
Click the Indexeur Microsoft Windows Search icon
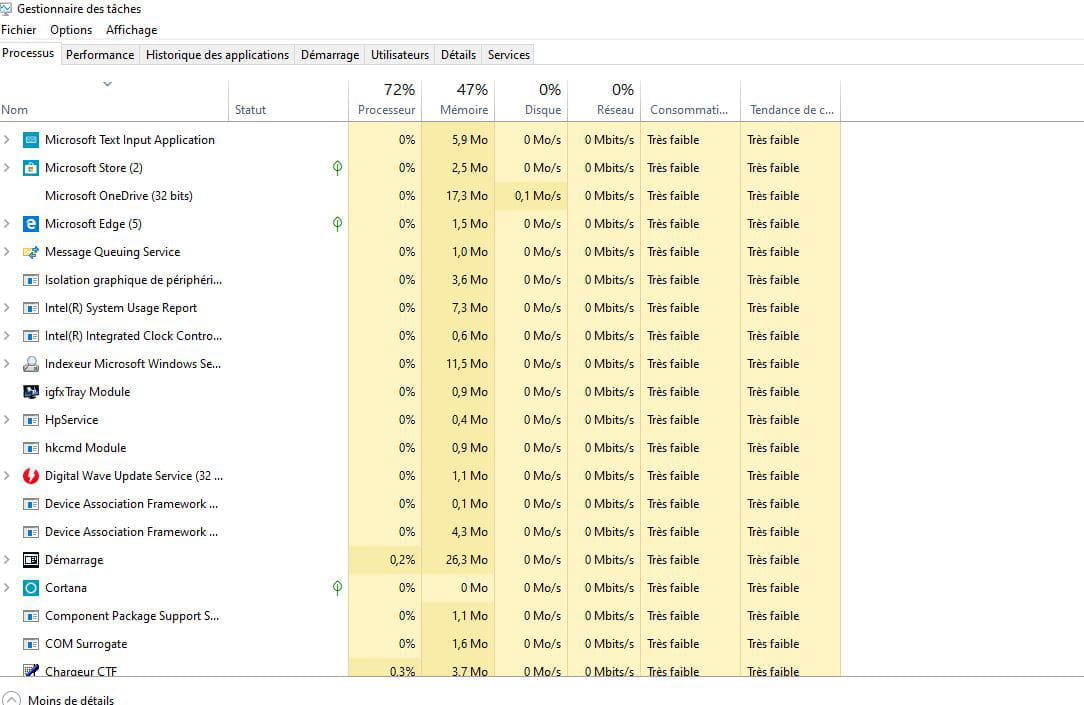tap(30, 364)
